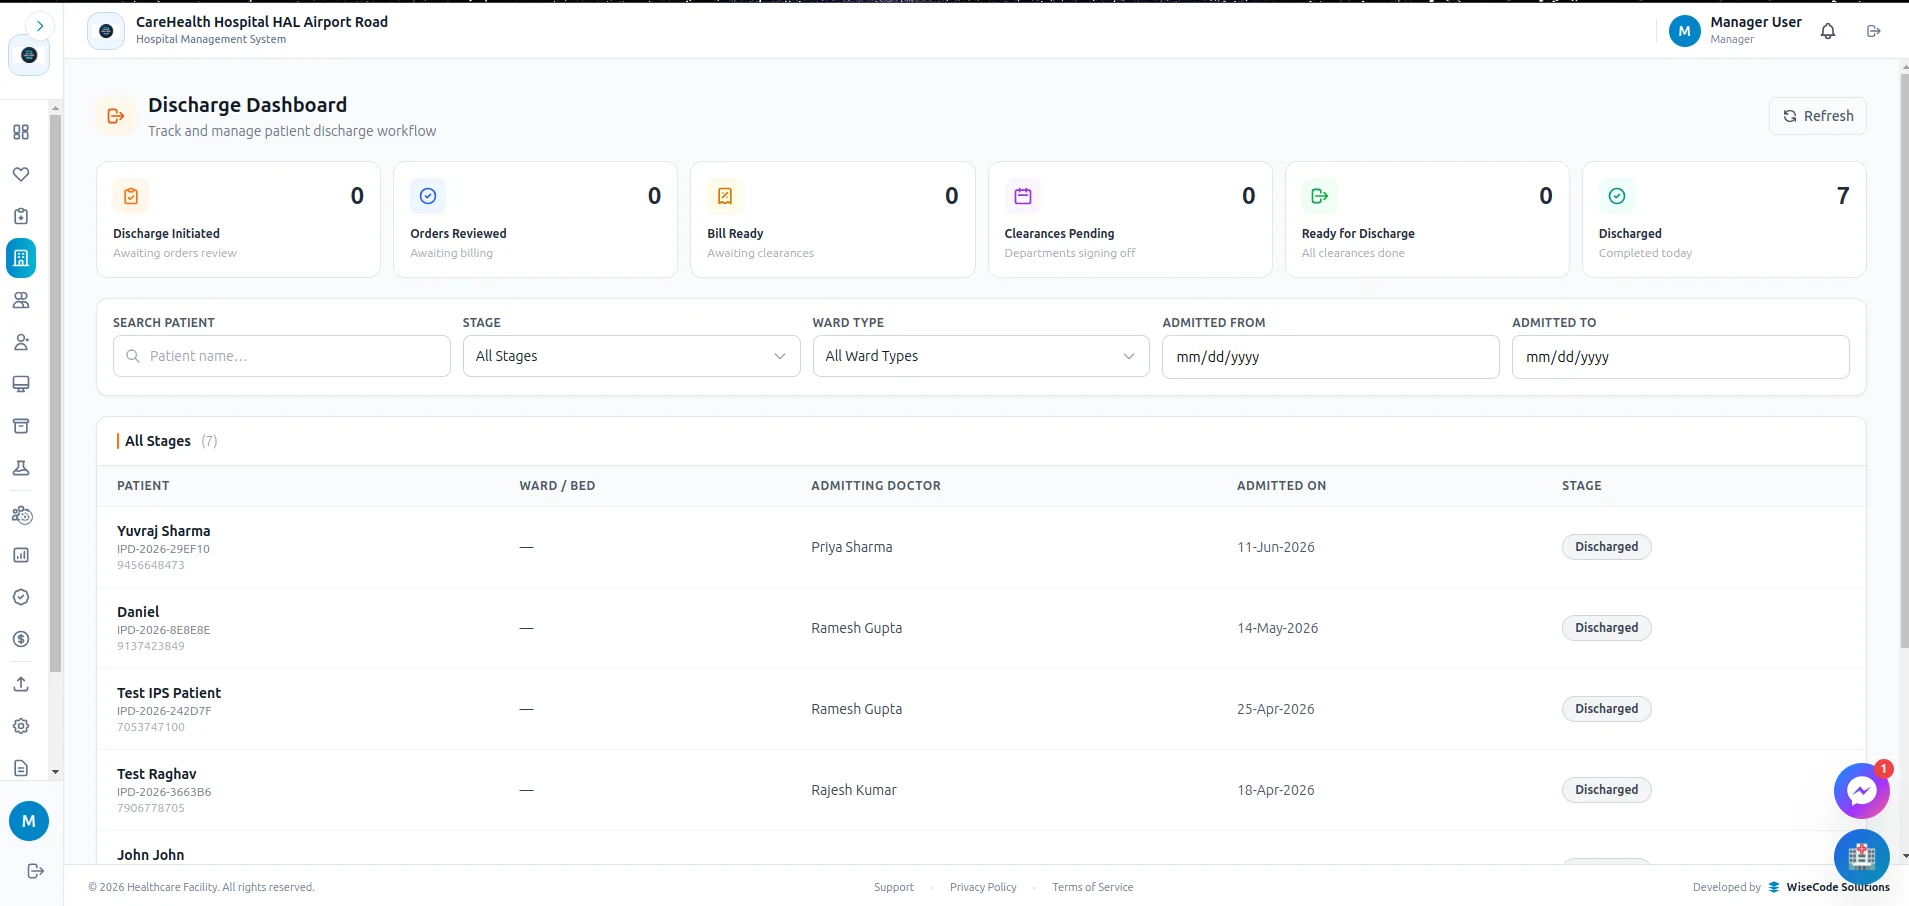Open the All Stages dropdown
Image resolution: width=1909 pixels, height=906 pixels.
pyautogui.click(x=631, y=356)
